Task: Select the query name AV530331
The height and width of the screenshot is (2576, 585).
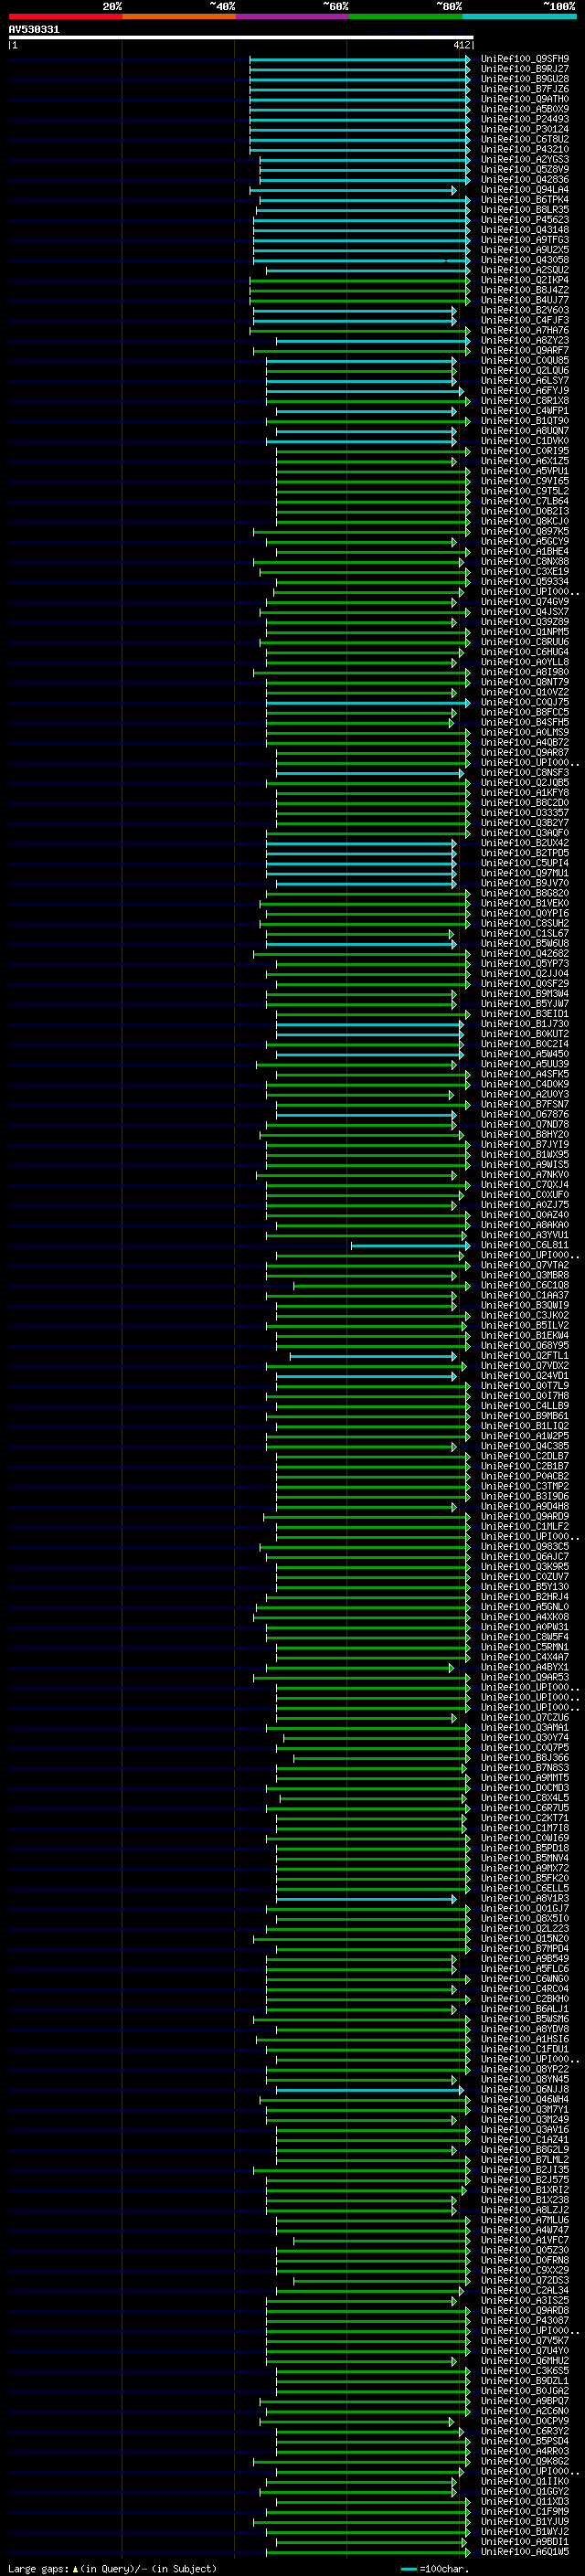Action: click(34, 29)
